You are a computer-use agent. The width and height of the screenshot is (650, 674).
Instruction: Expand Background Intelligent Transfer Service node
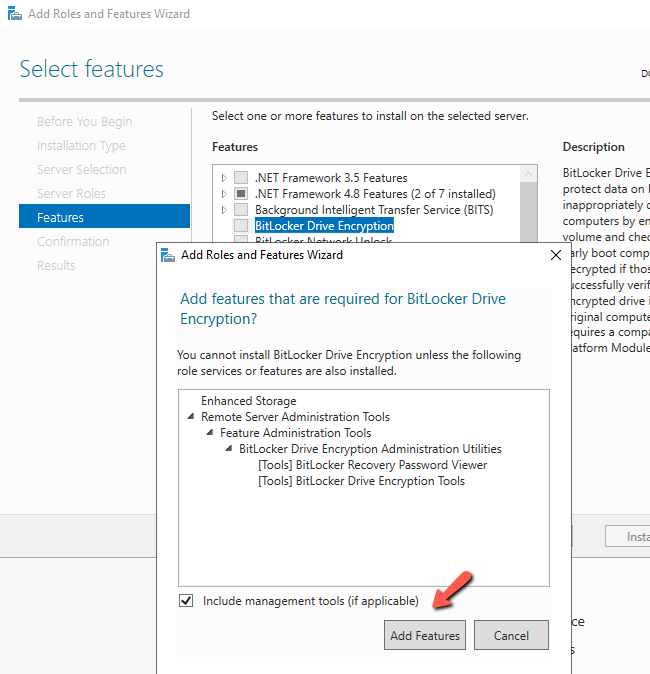[x=224, y=210]
